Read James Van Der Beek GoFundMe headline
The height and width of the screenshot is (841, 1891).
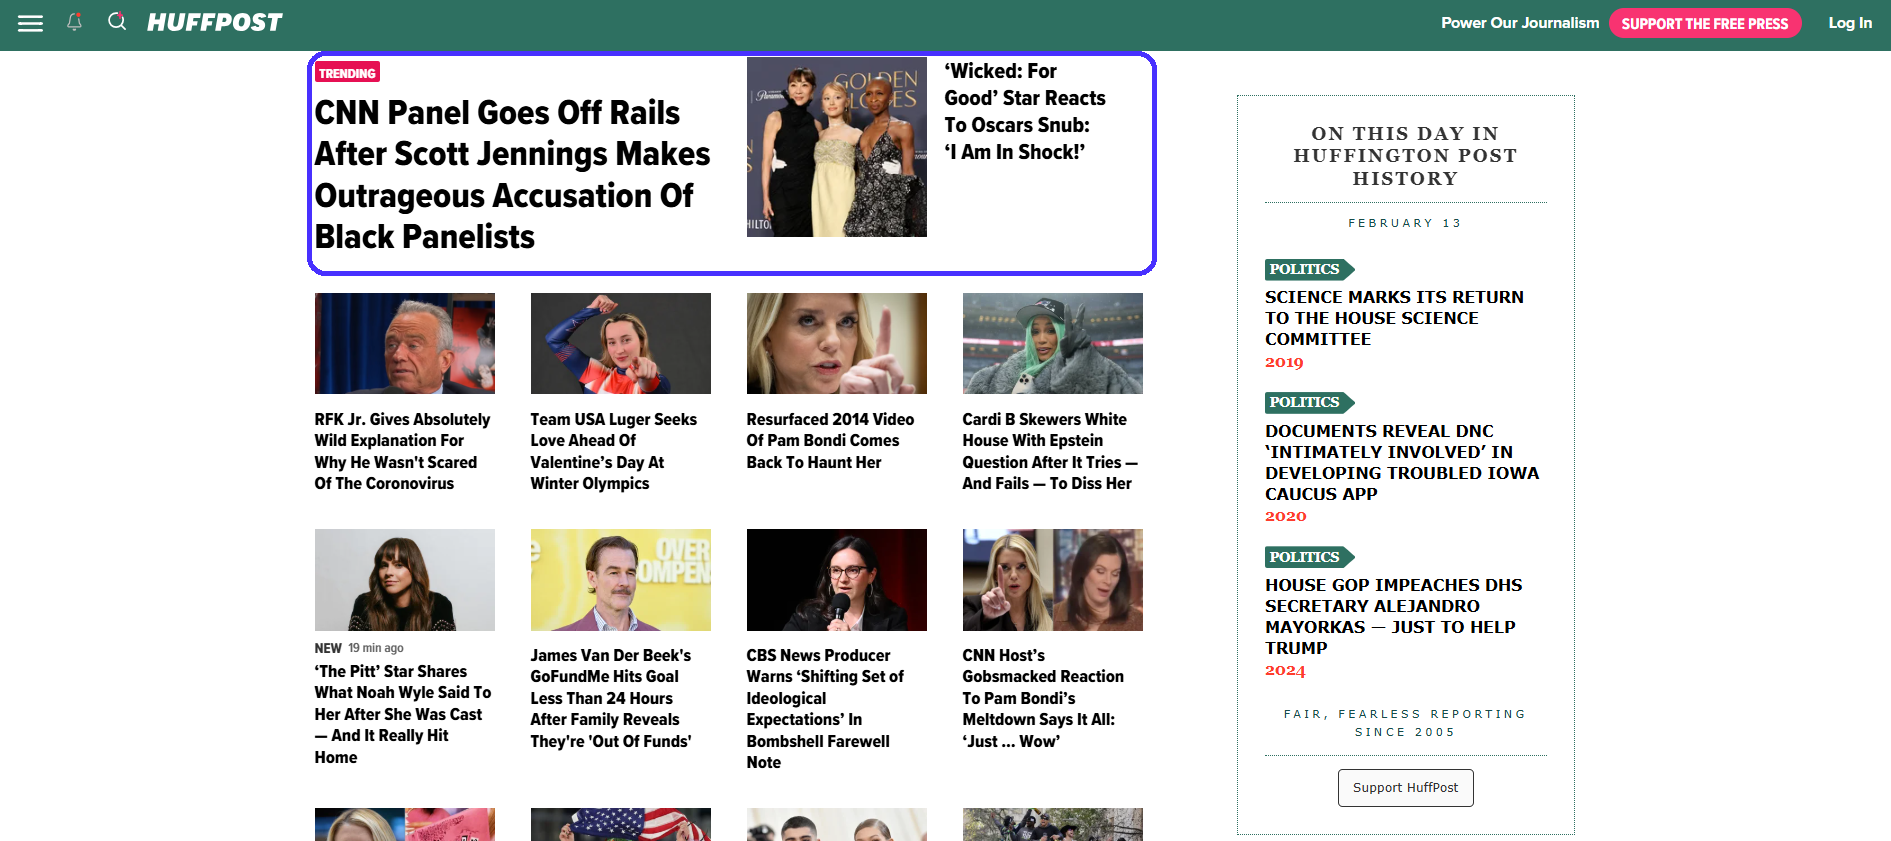(x=611, y=698)
